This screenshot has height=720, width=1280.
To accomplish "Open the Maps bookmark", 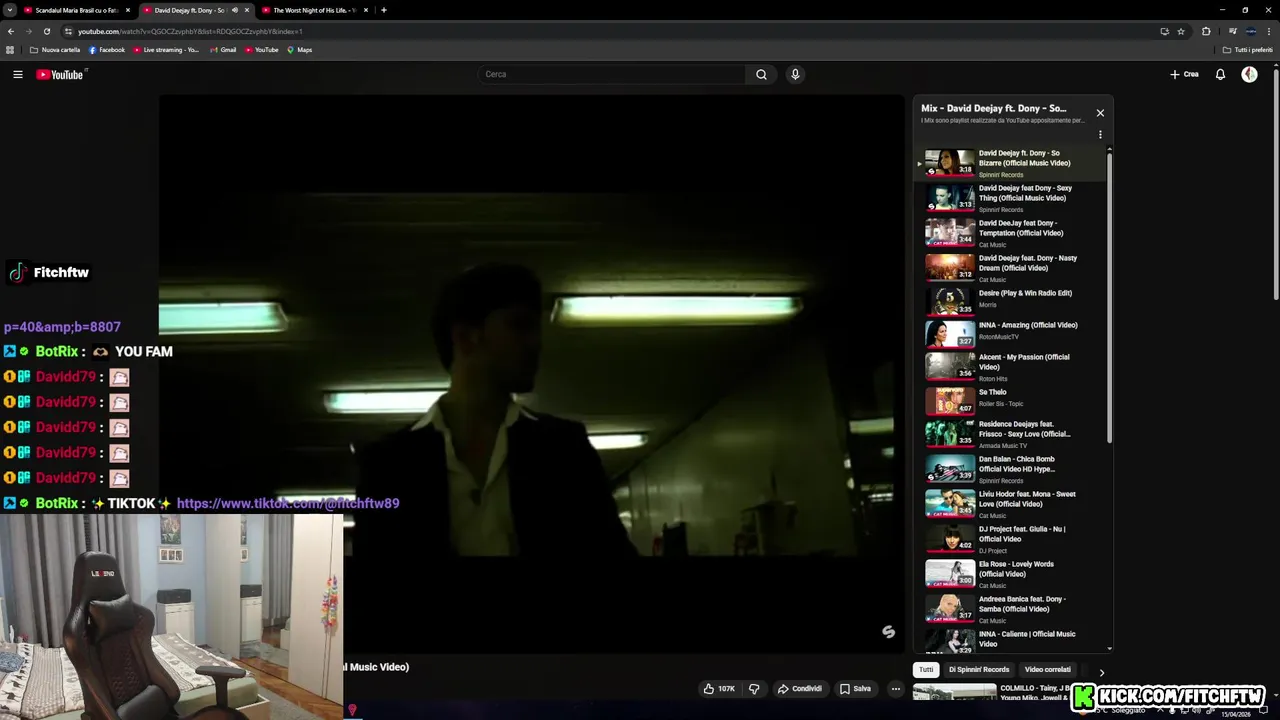I will 300,50.
